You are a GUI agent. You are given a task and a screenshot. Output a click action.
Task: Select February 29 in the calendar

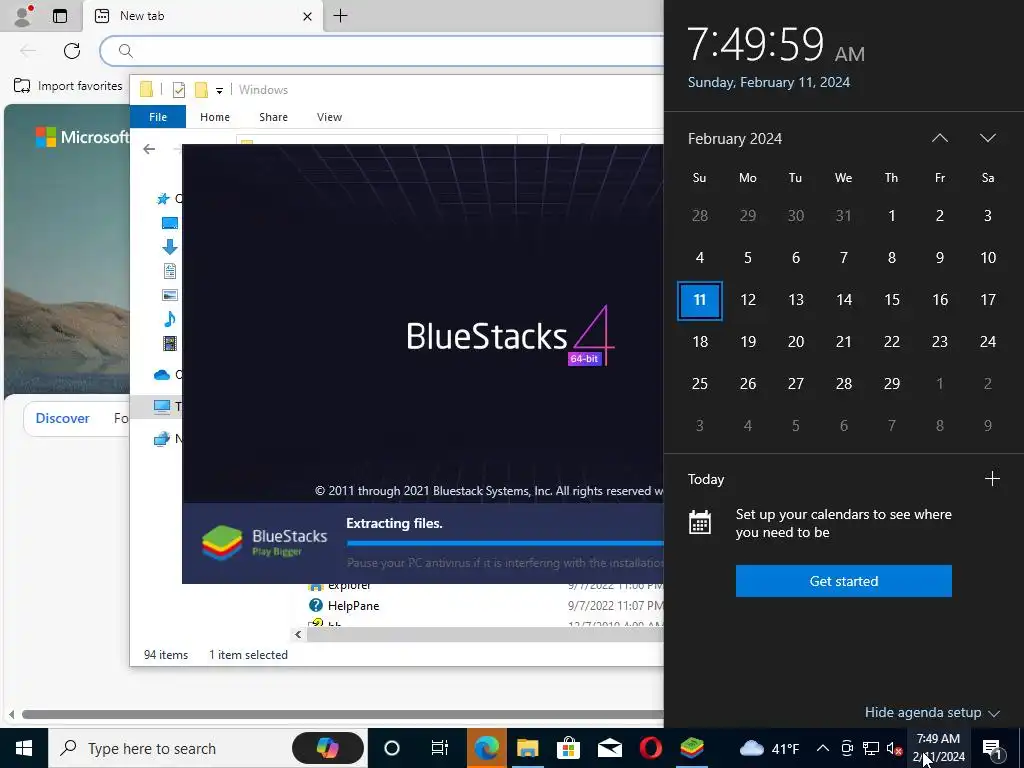coord(891,383)
